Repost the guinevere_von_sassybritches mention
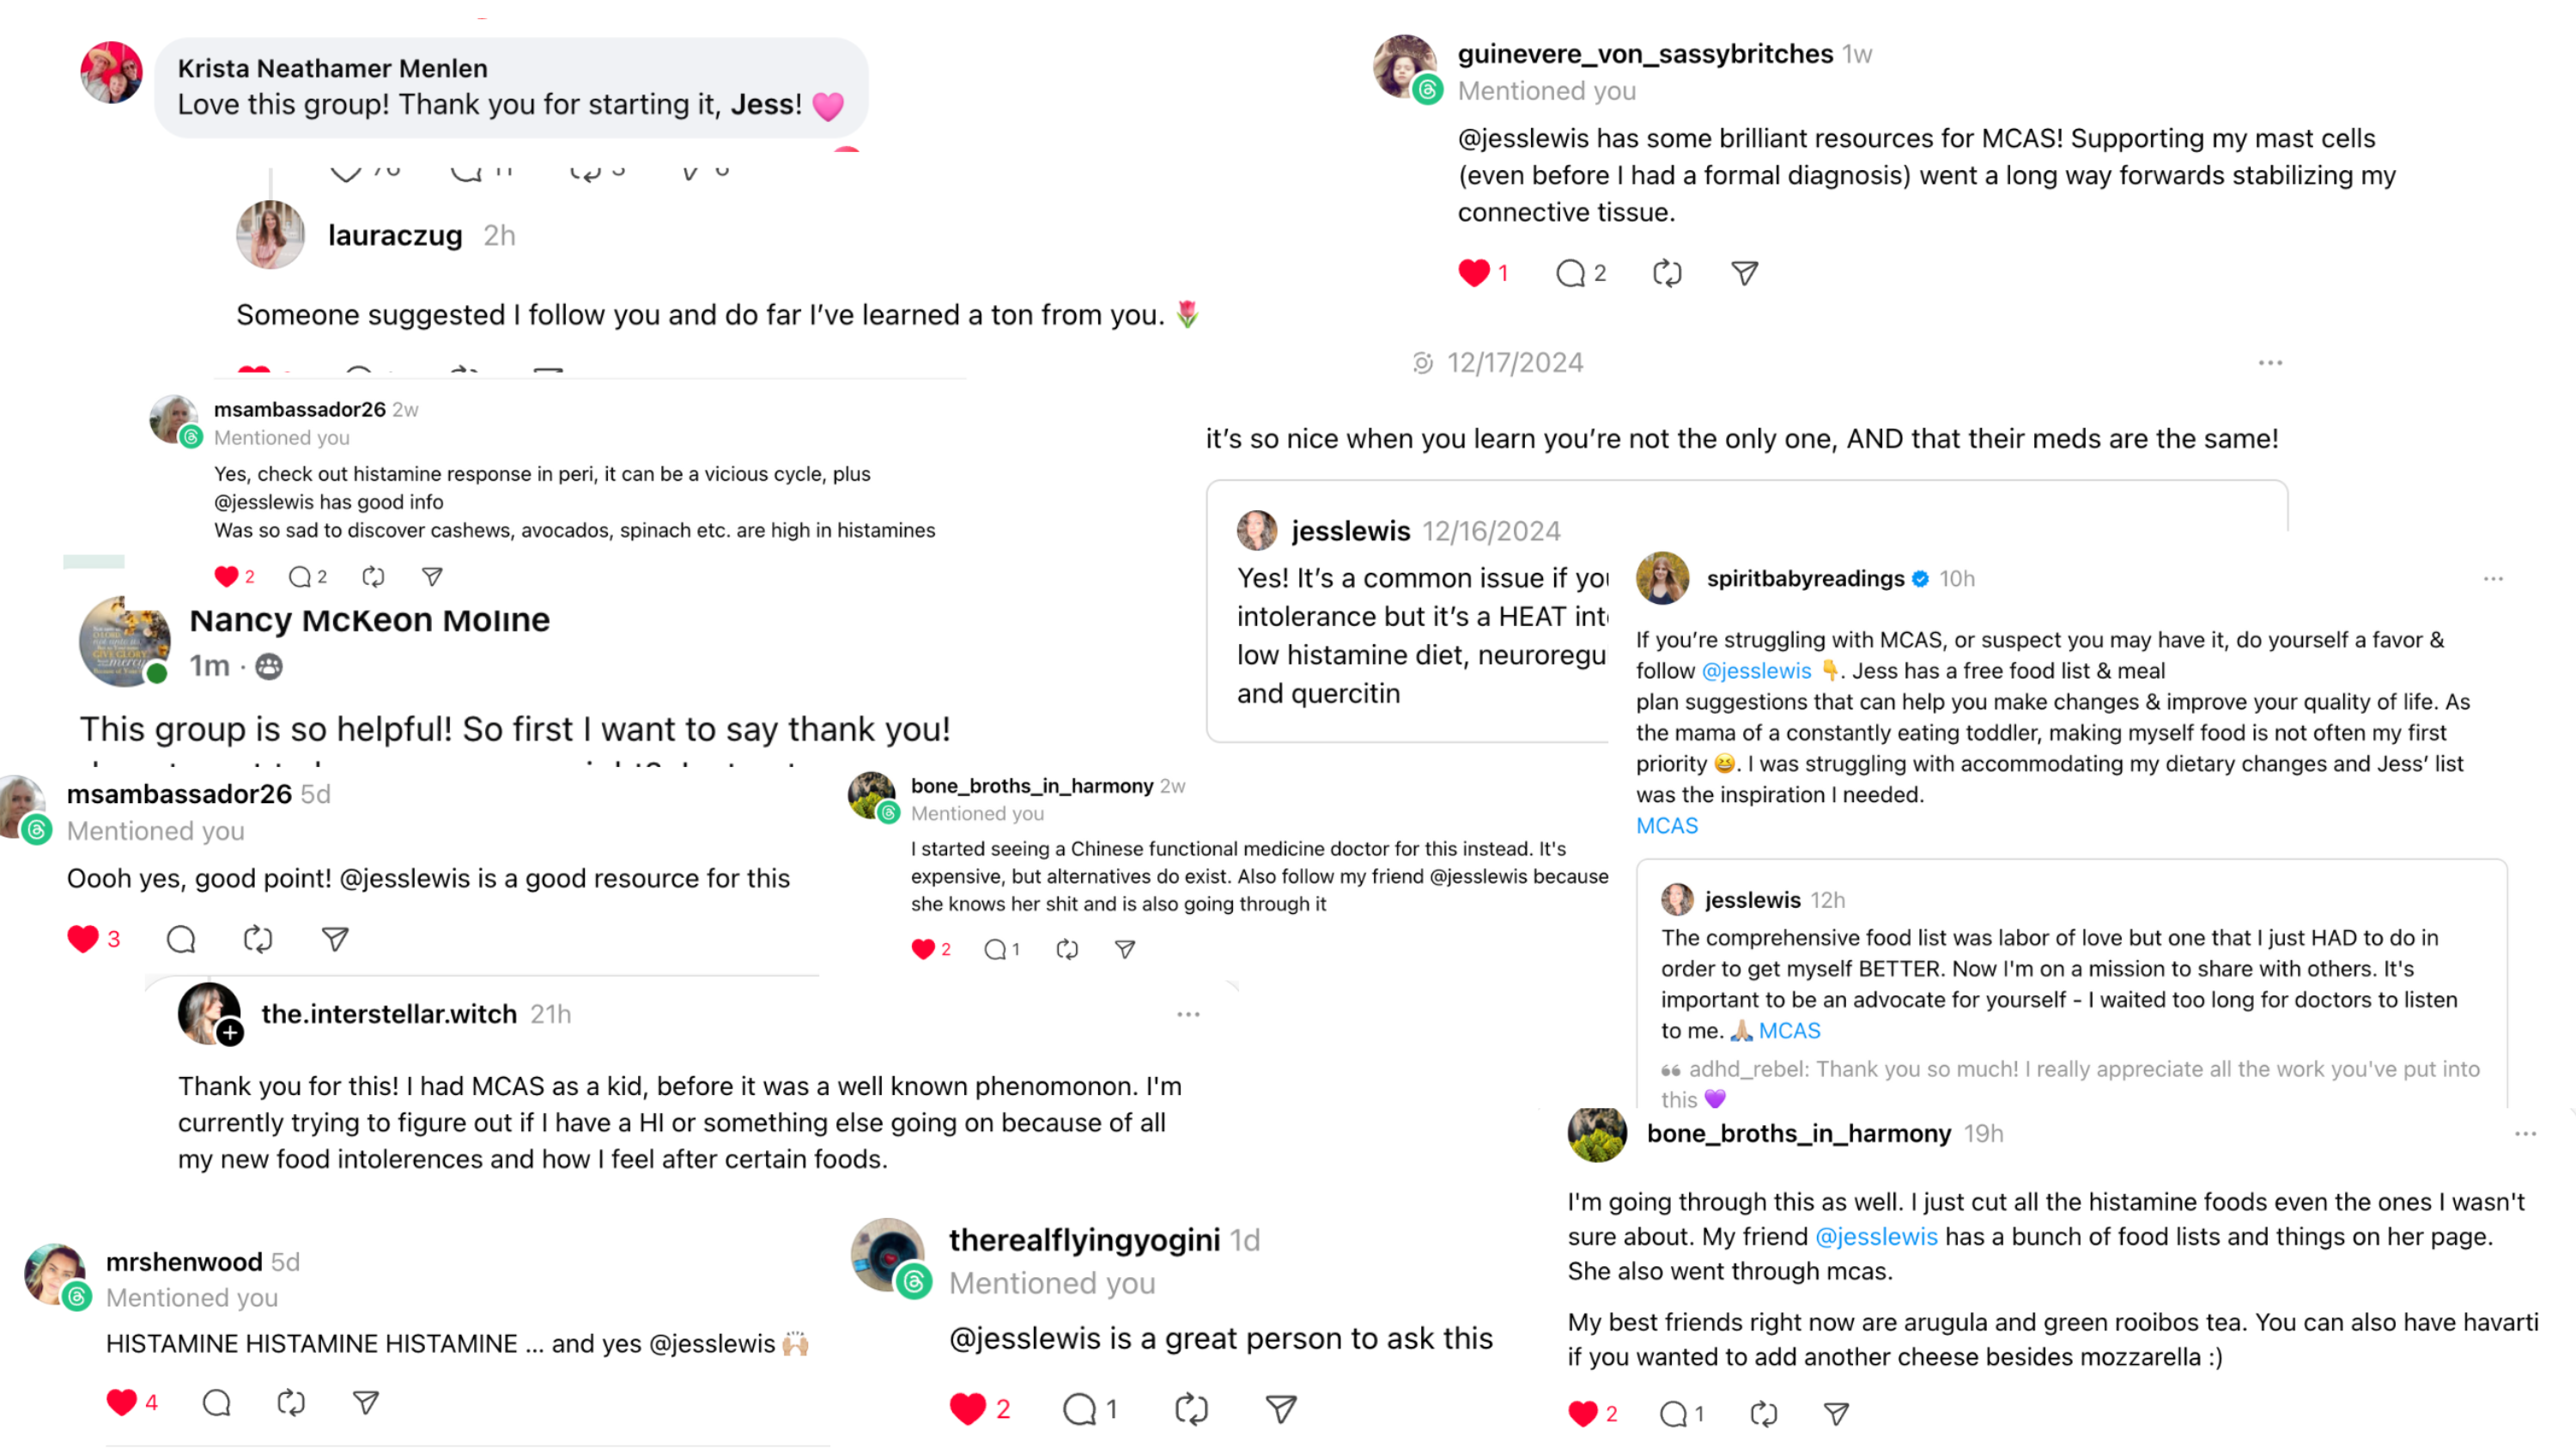2576x1449 pixels. [x=1667, y=273]
